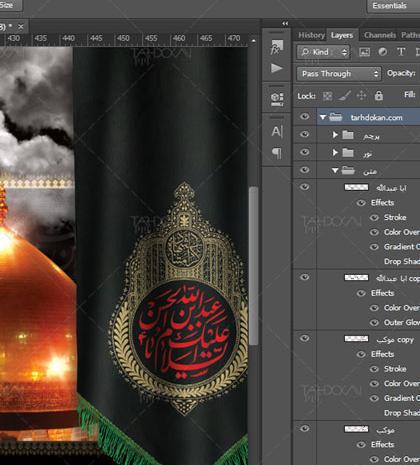Screen dimensions: 420x465
Task: Open the Styles panel fx icon
Action: click(x=277, y=47)
